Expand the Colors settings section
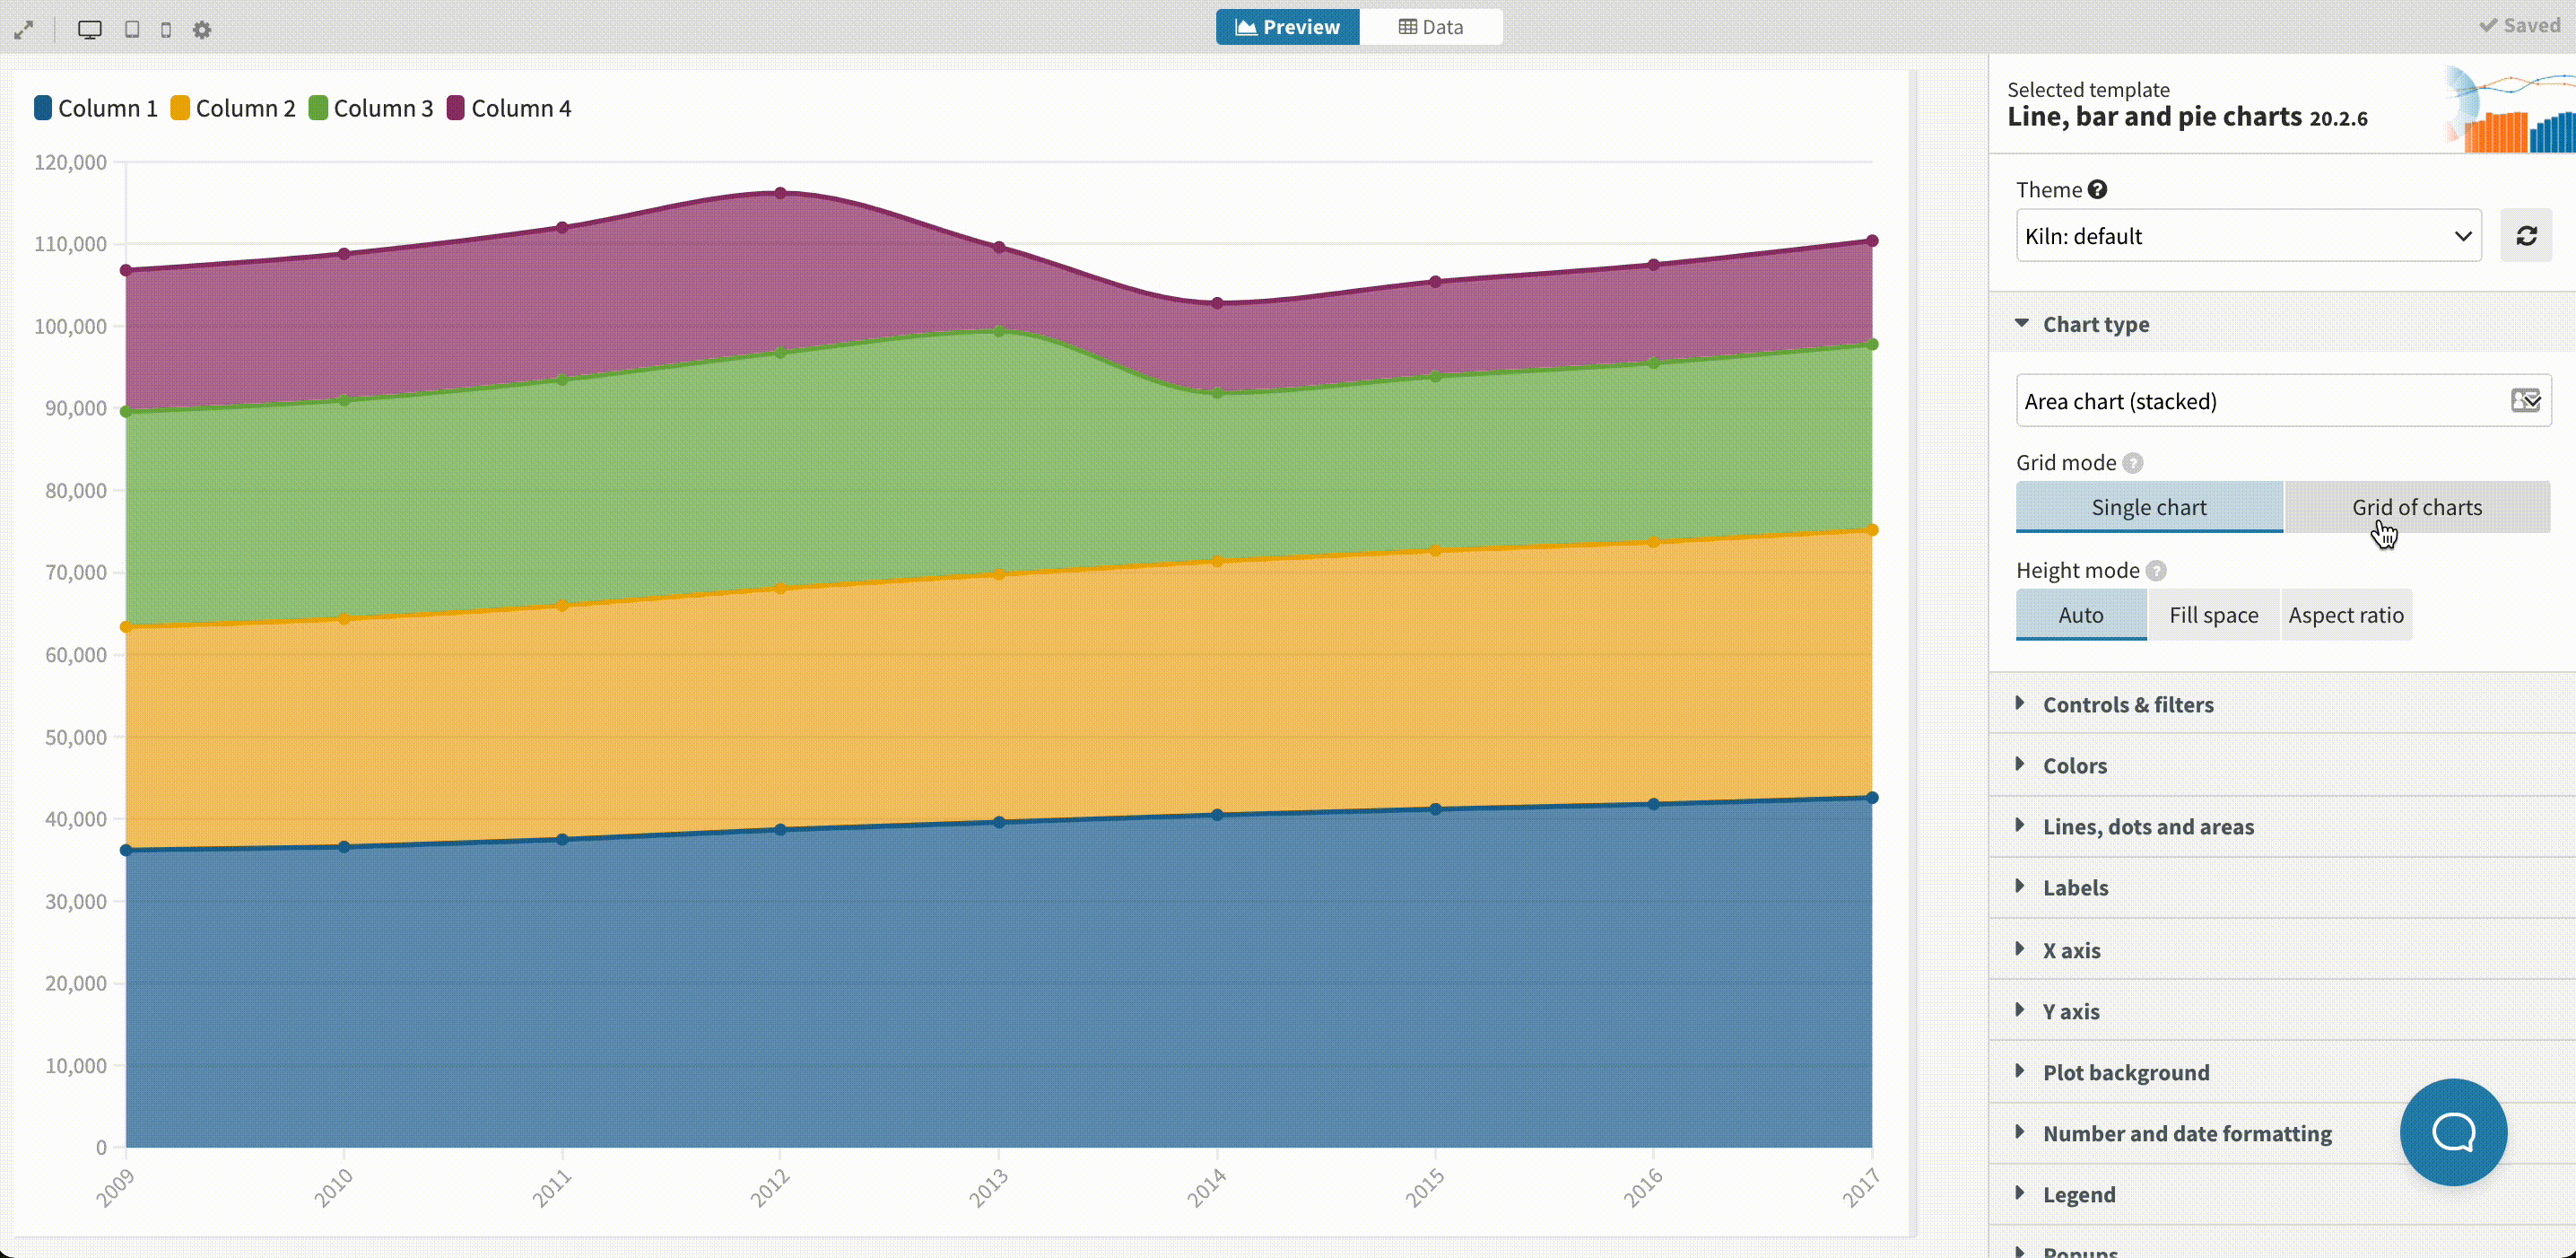 tap(2074, 765)
